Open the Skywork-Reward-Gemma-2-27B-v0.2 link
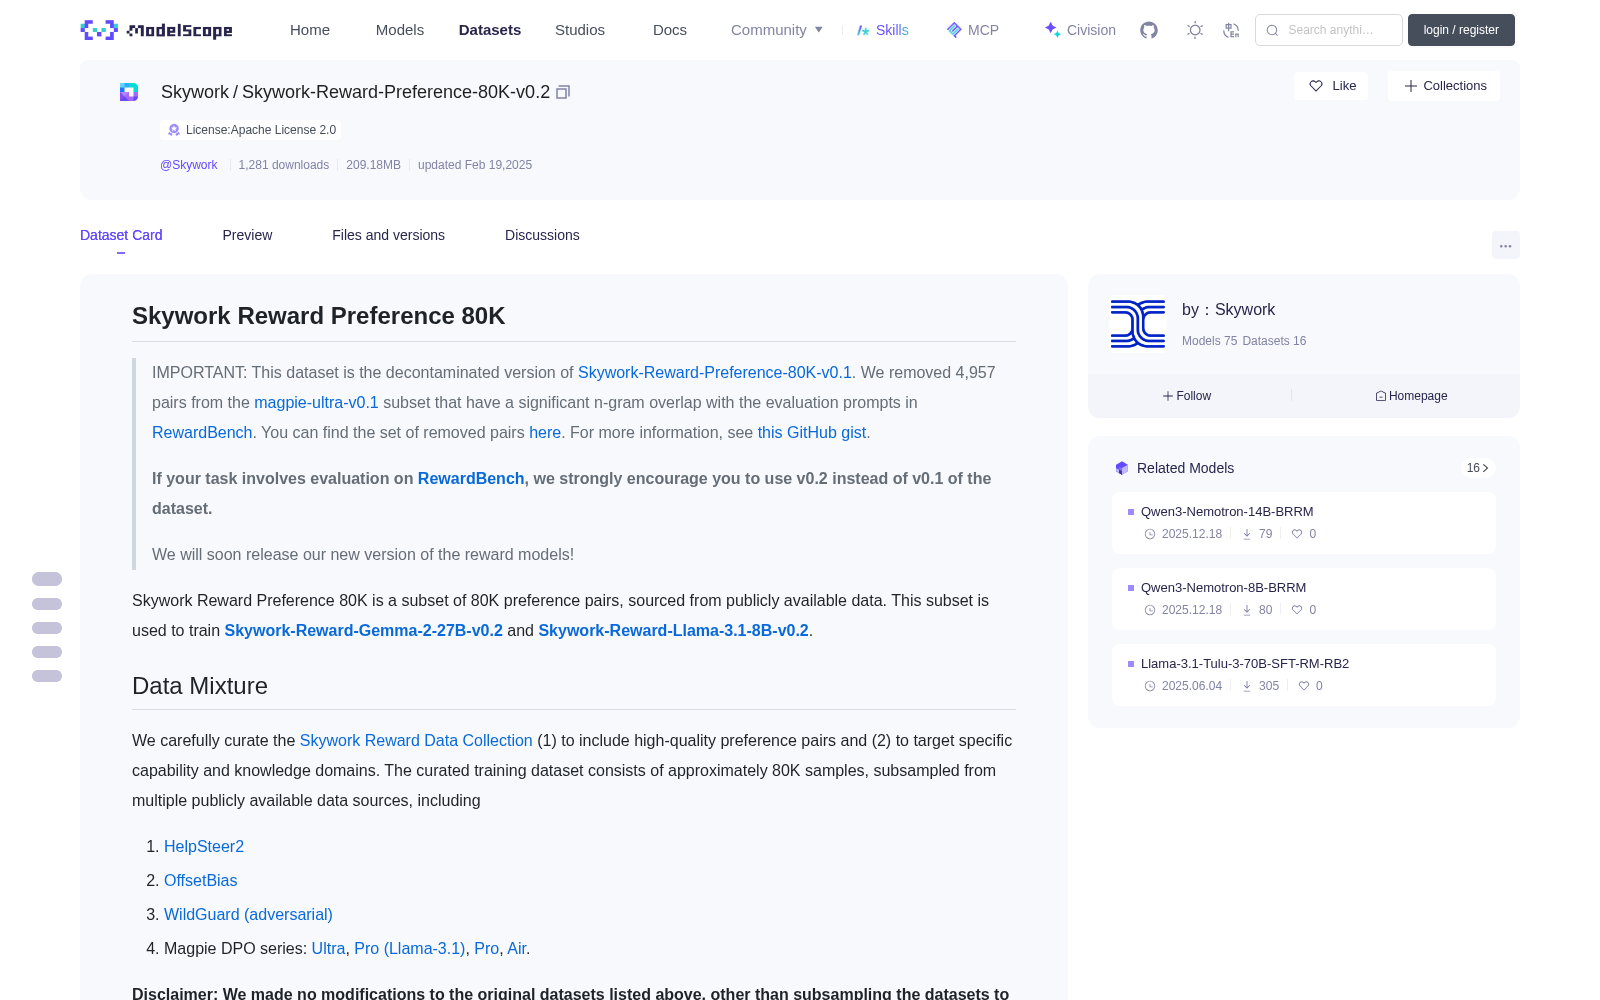Viewport: 1600px width, 1000px height. (364, 630)
